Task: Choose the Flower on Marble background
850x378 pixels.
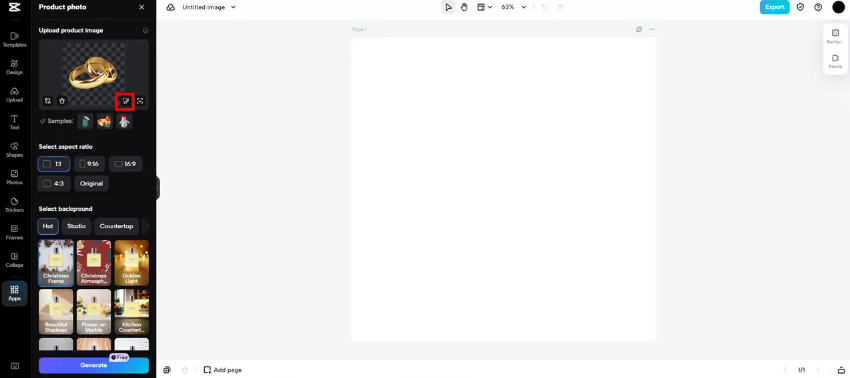Action: coord(94,311)
